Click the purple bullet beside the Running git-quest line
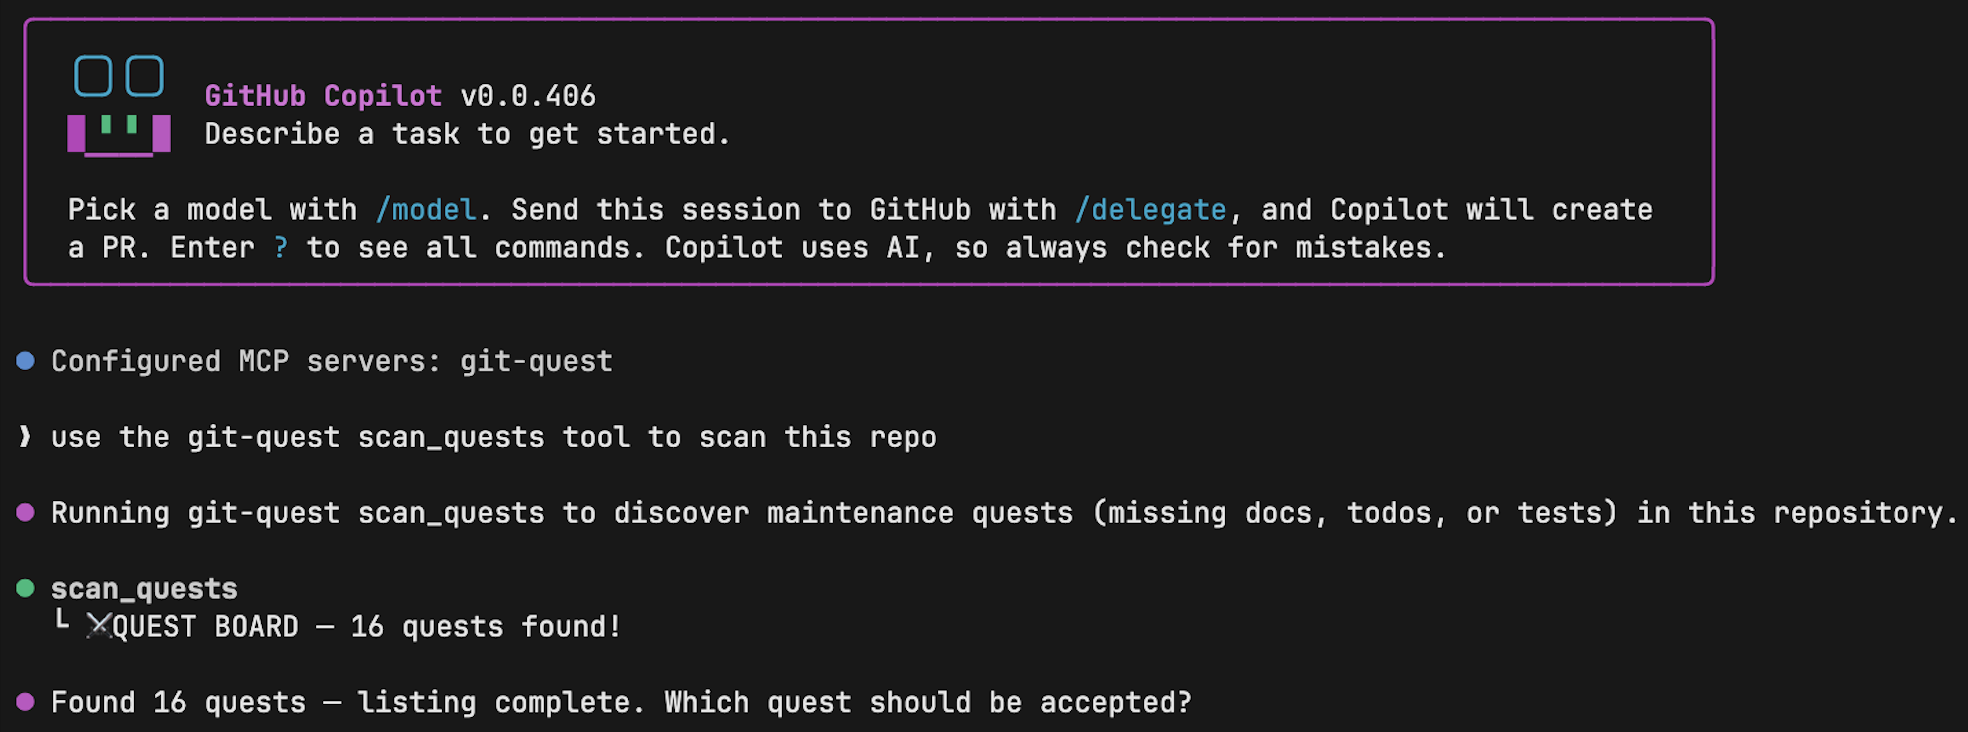Viewport: 1968px width, 732px height. (26, 513)
